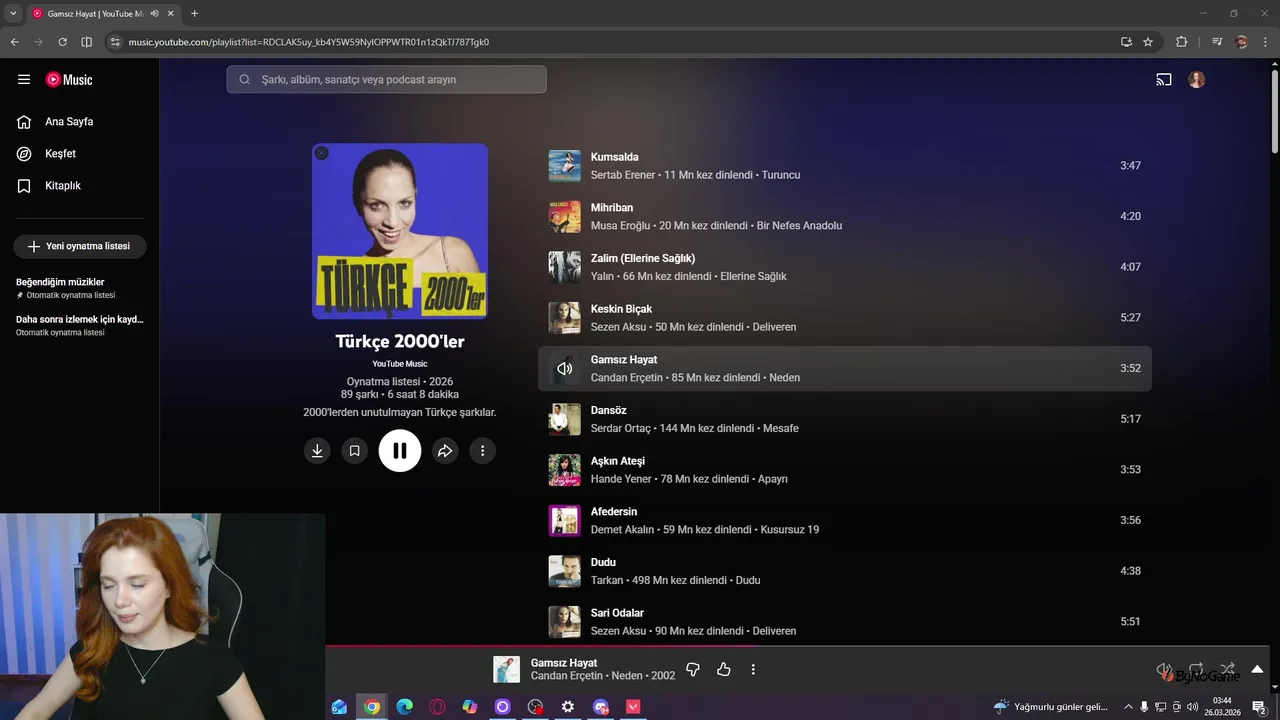Image resolution: width=1280 pixels, height=720 pixels.
Task: Select the Zalim (Ellerine Sağlık) track
Action: 642,258
